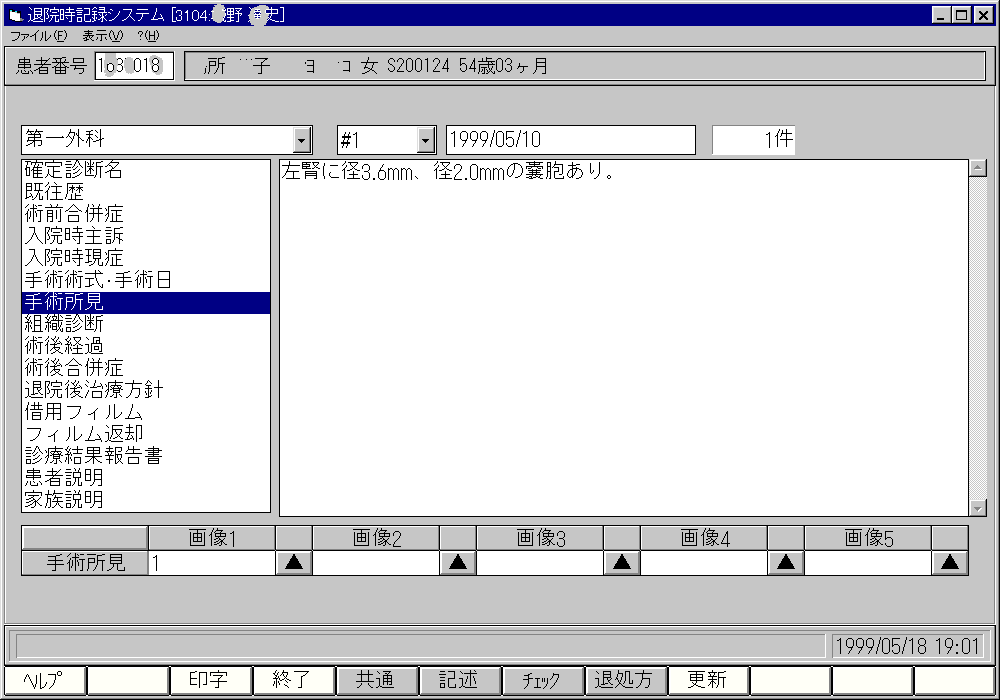
Task: Select 確定診断名 in the section list
Action: click(x=74, y=170)
